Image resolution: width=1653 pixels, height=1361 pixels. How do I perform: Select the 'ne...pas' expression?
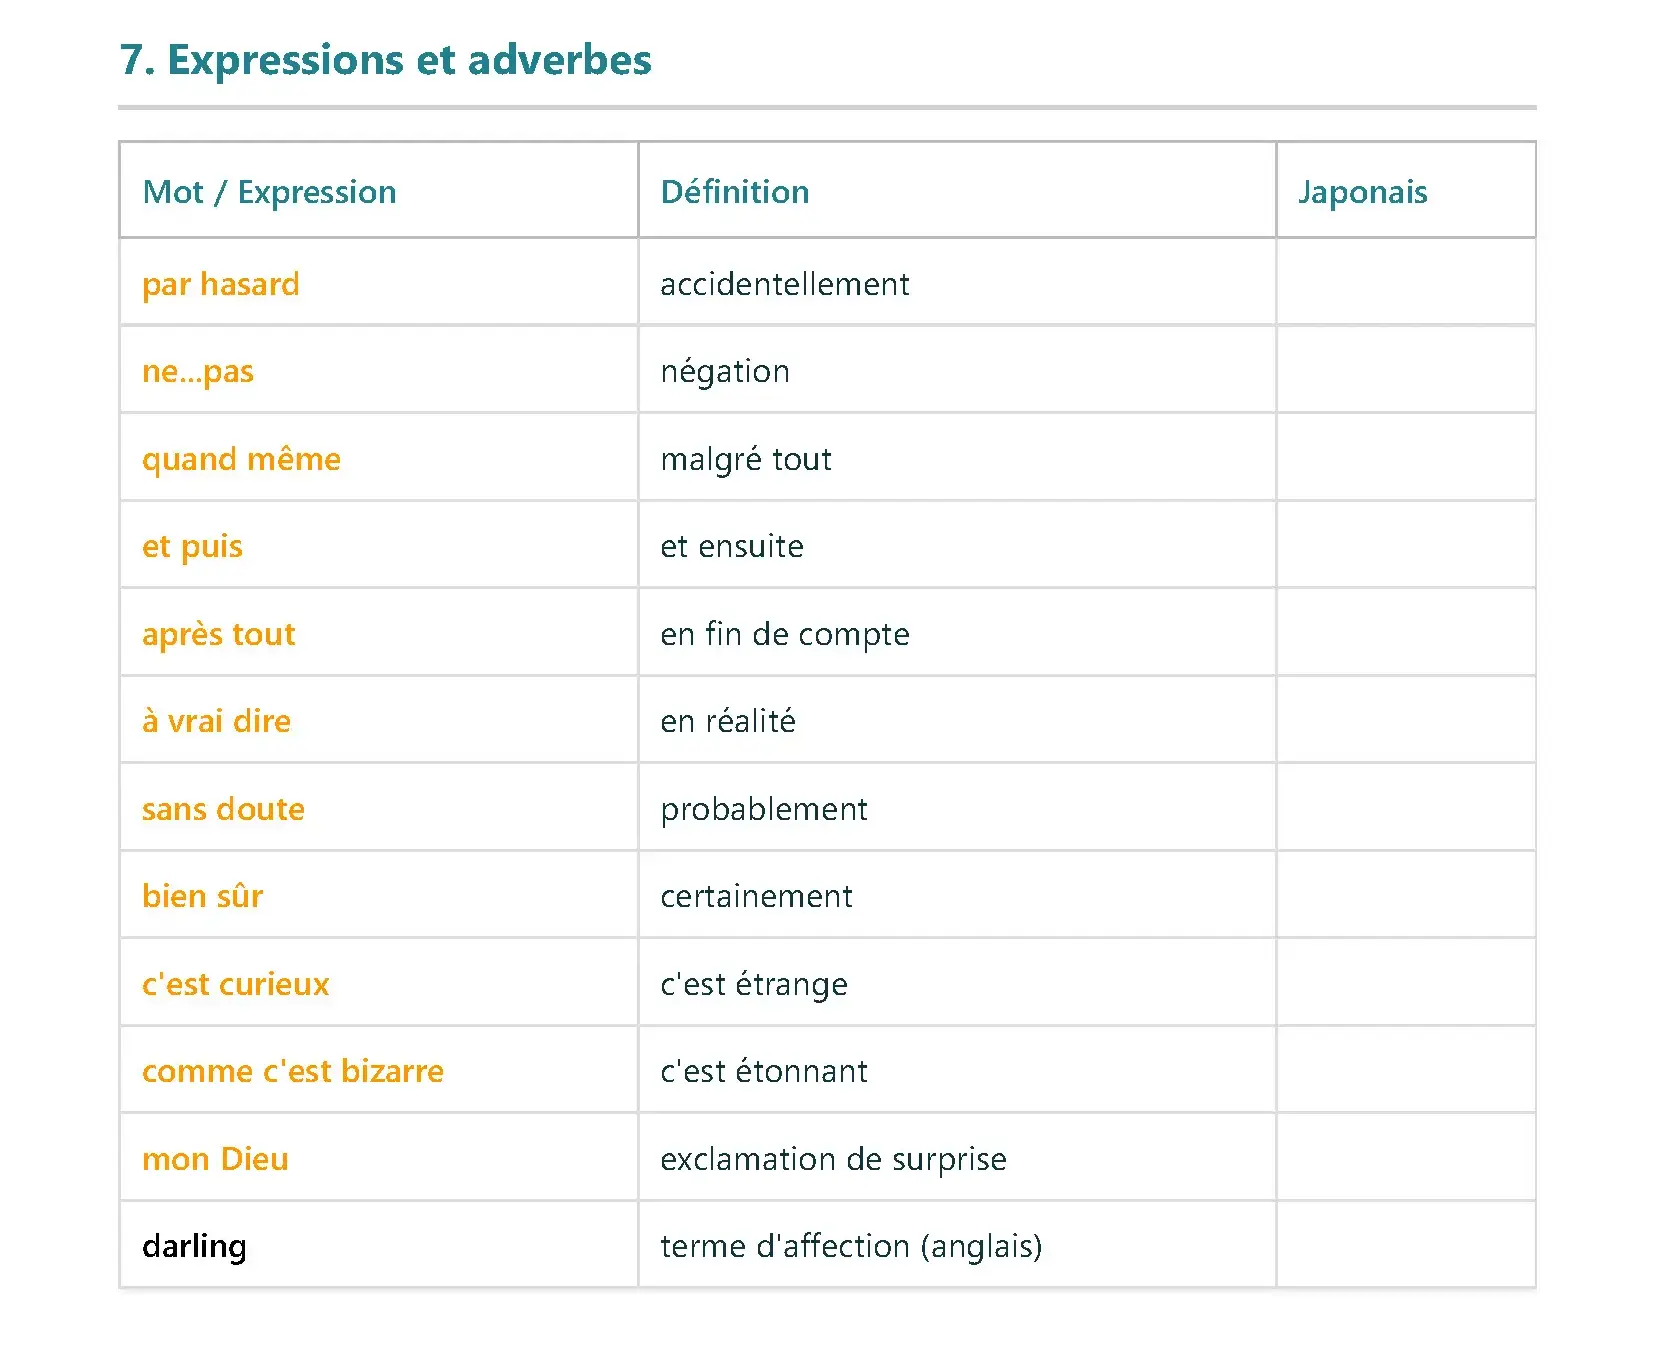pyautogui.click(x=197, y=371)
